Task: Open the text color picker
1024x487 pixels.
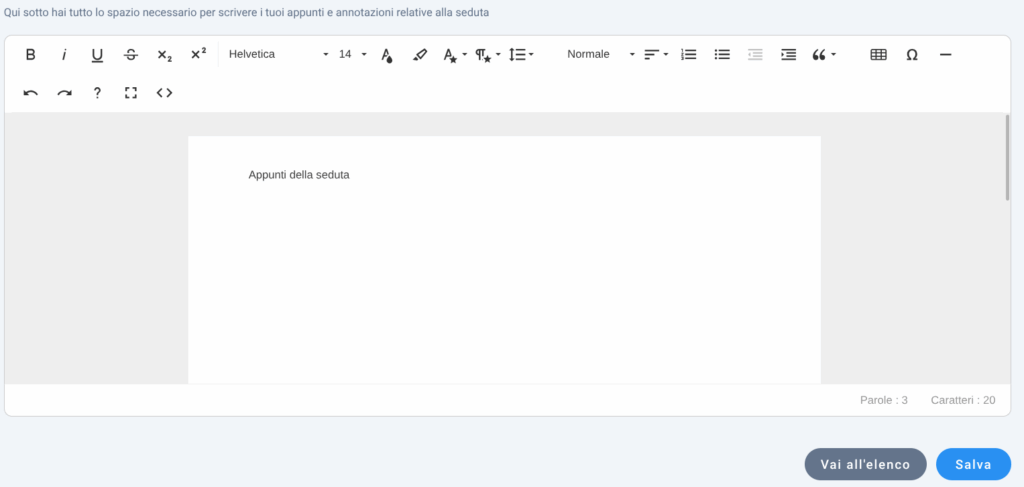Action: tap(387, 55)
